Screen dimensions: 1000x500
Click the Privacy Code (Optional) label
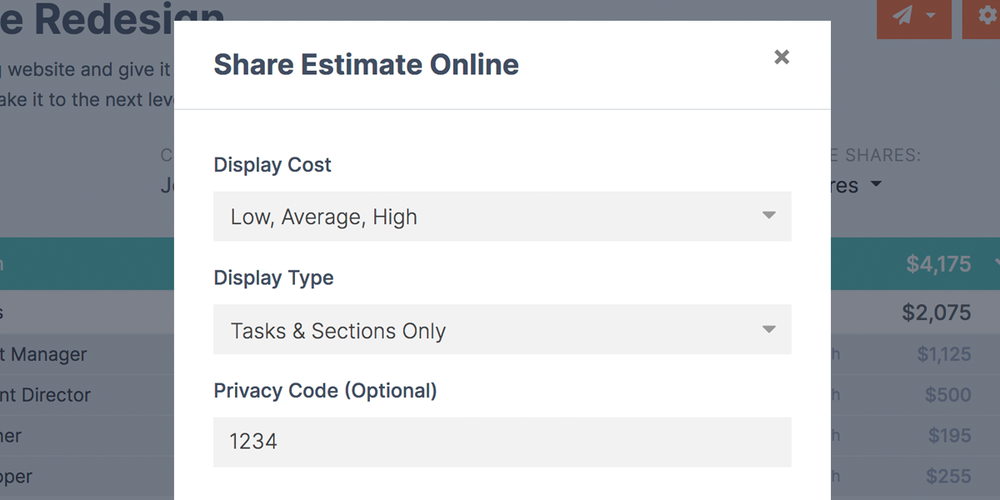(x=325, y=391)
